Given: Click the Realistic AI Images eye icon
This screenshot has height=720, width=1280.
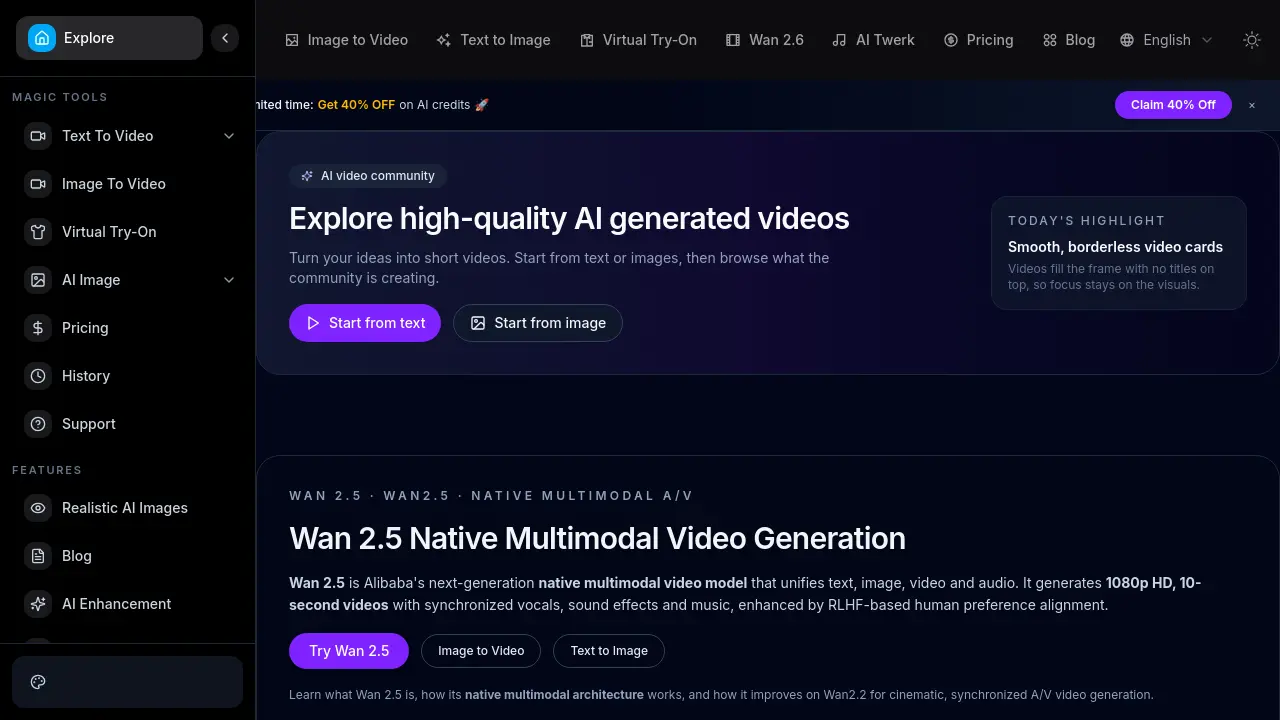Looking at the screenshot, I should pos(38,508).
